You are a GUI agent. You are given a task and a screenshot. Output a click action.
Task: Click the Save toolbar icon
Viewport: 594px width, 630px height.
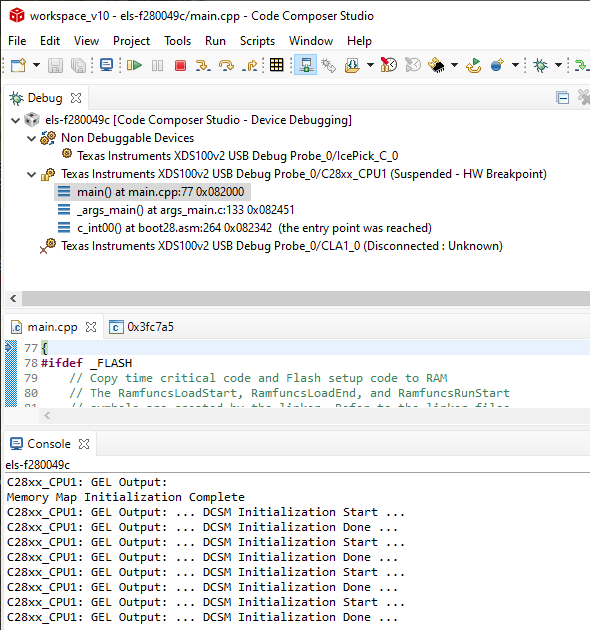tap(55, 65)
